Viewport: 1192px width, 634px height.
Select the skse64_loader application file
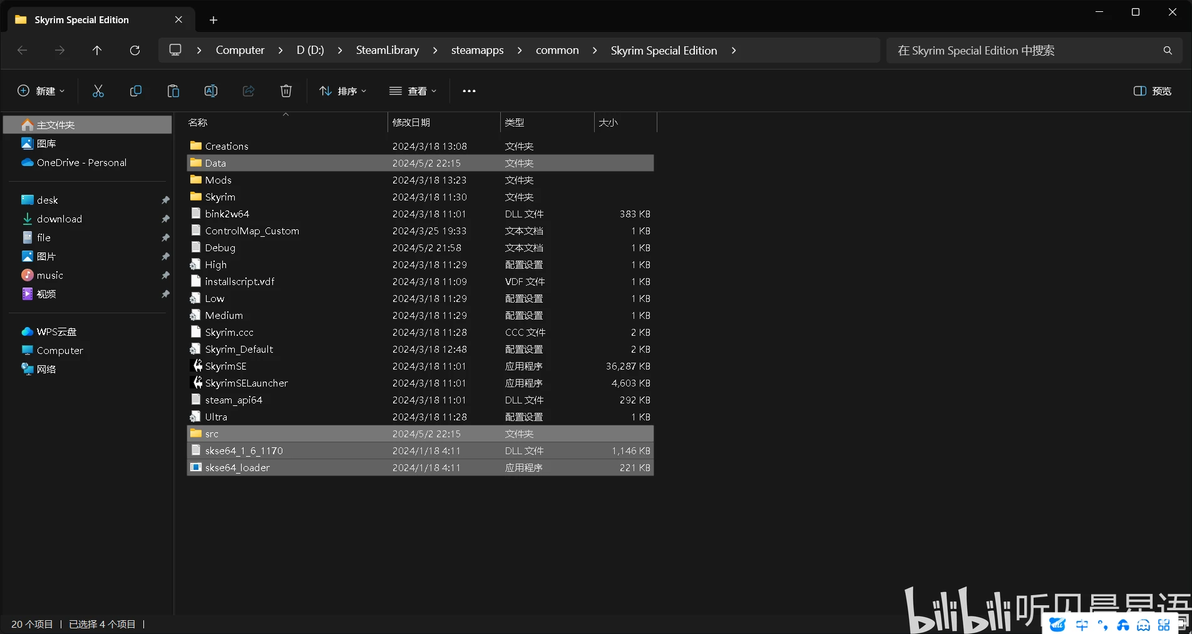(420, 468)
